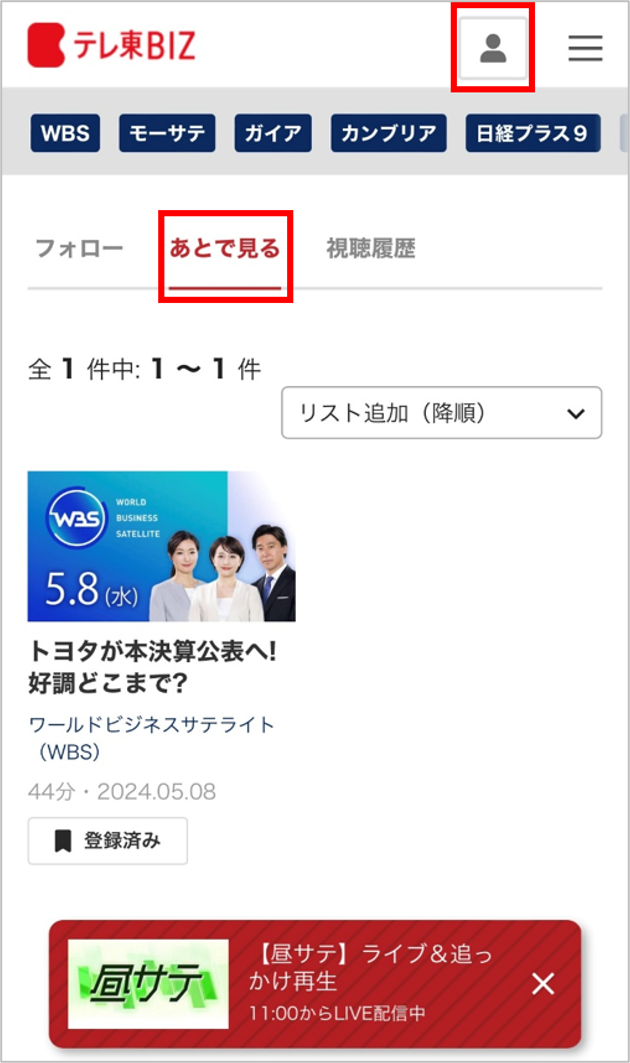Select the 日経プラス9 program chip

click(532, 133)
